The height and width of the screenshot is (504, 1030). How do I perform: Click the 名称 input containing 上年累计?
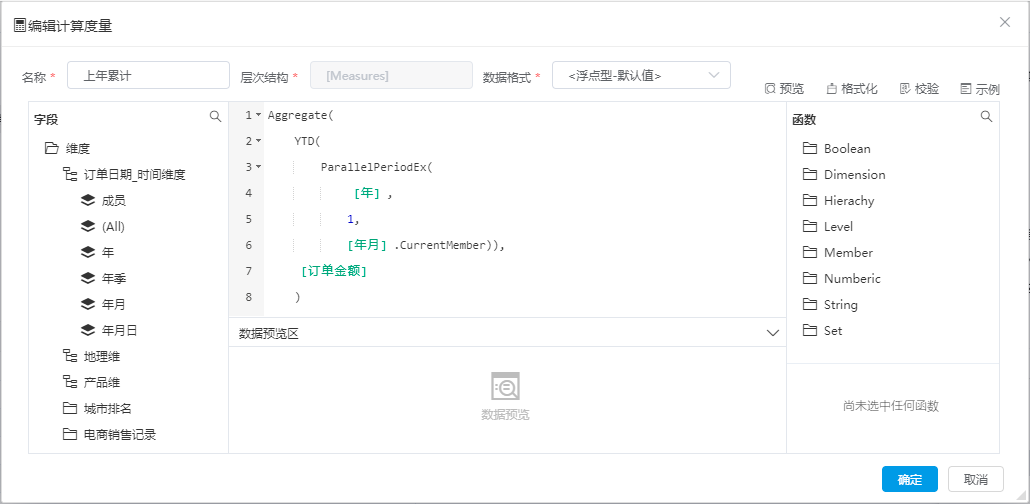pyautogui.click(x=148, y=75)
